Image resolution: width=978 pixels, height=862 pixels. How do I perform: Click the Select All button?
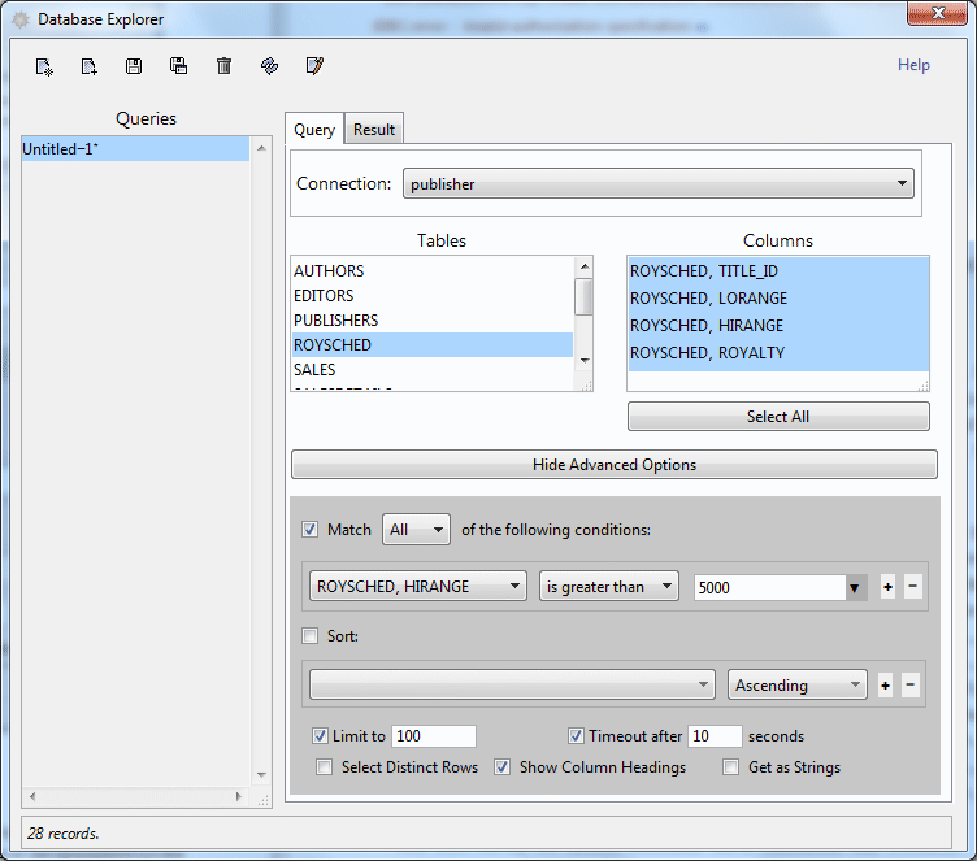click(x=778, y=417)
